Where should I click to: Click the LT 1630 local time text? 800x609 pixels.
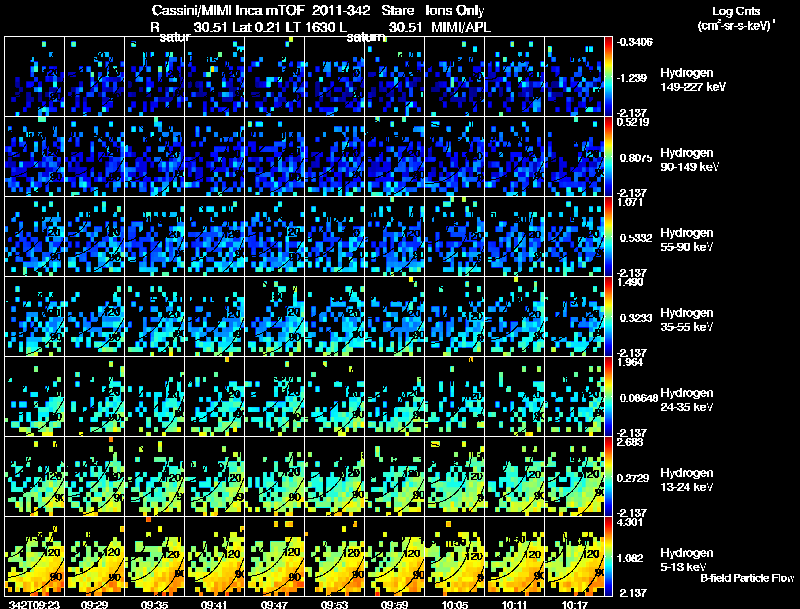click(310, 27)
